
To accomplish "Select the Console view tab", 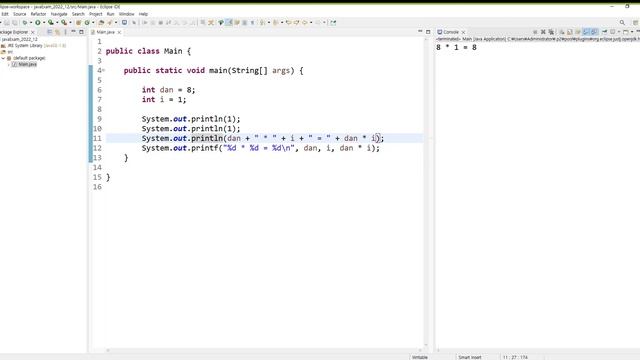I will tap(451, 32).
